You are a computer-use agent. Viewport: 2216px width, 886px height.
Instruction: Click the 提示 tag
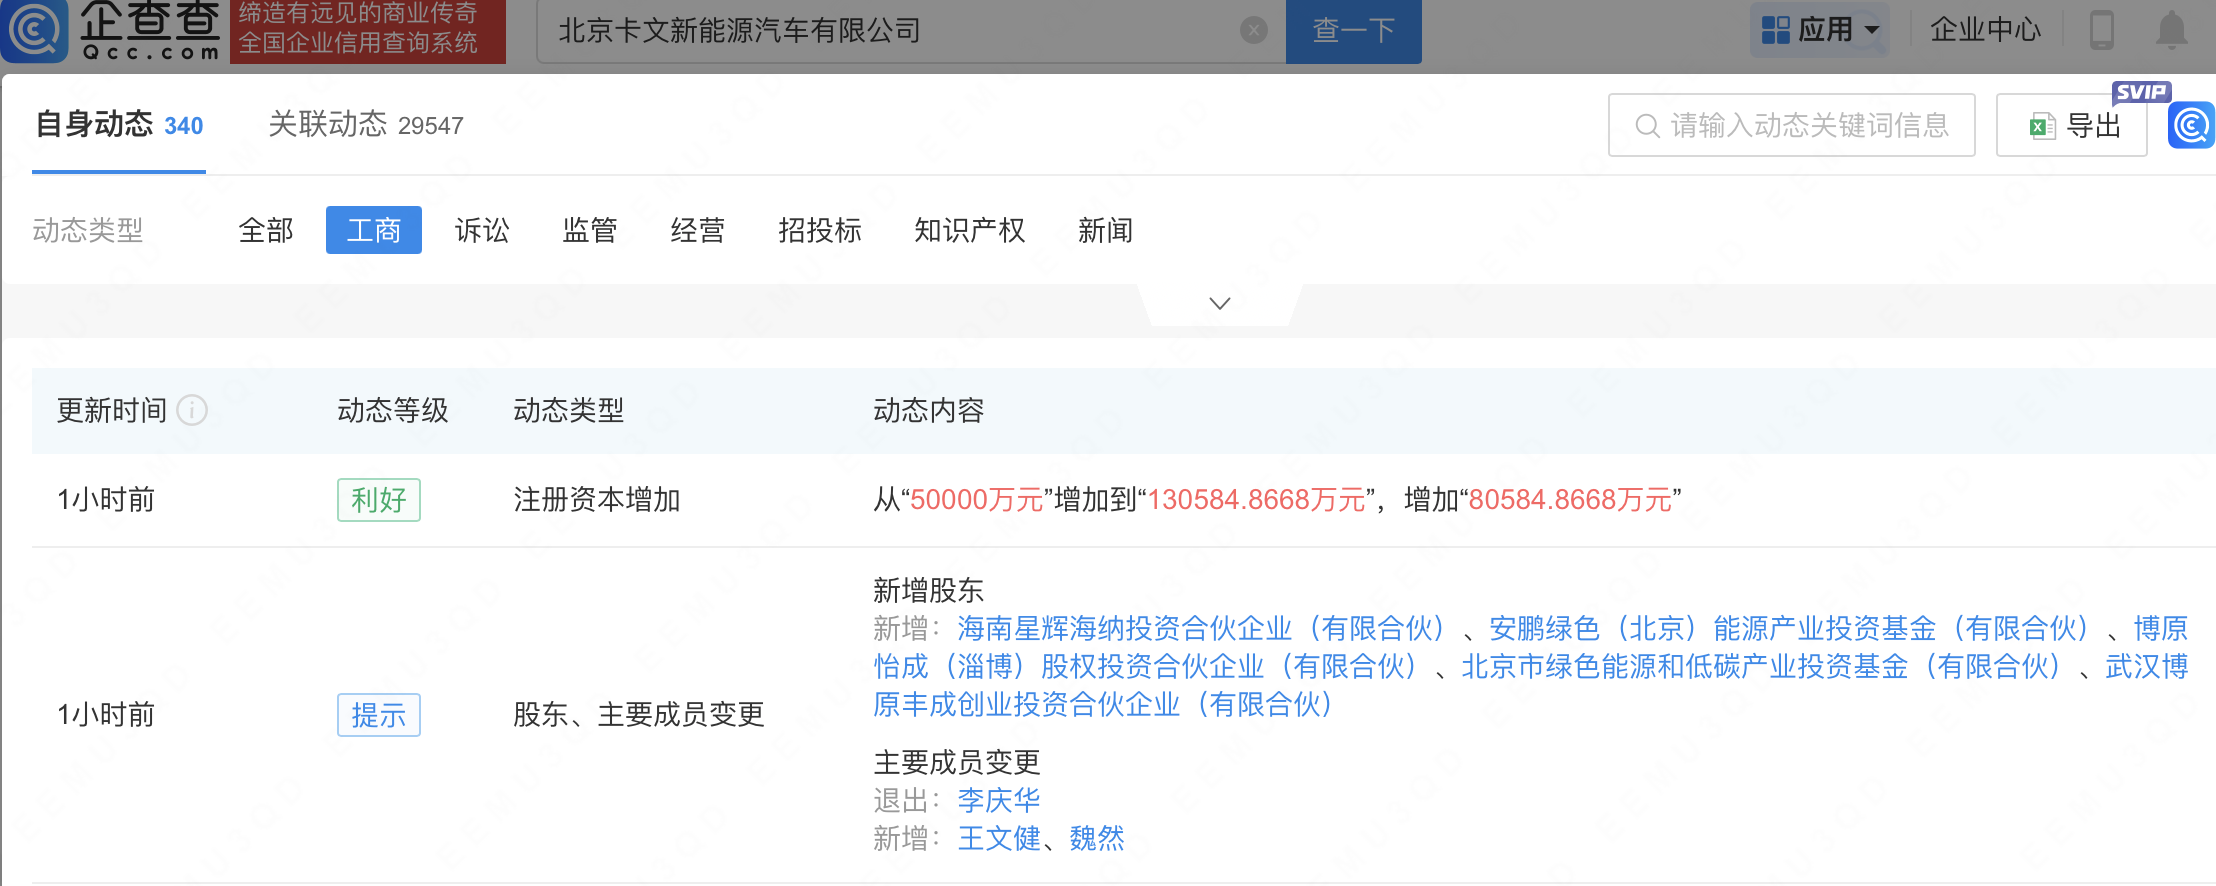click(x=379, y=715)
